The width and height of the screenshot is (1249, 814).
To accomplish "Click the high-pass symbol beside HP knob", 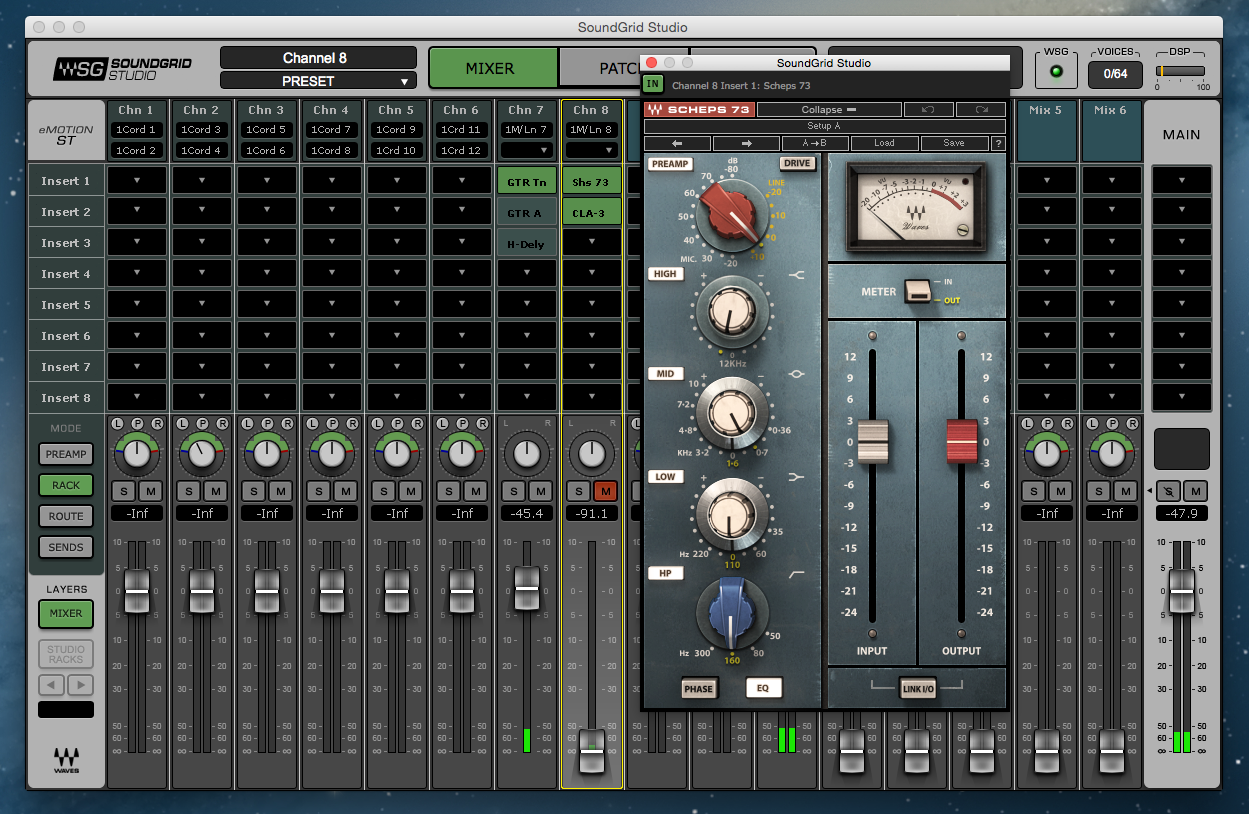I will pos(796,574).
